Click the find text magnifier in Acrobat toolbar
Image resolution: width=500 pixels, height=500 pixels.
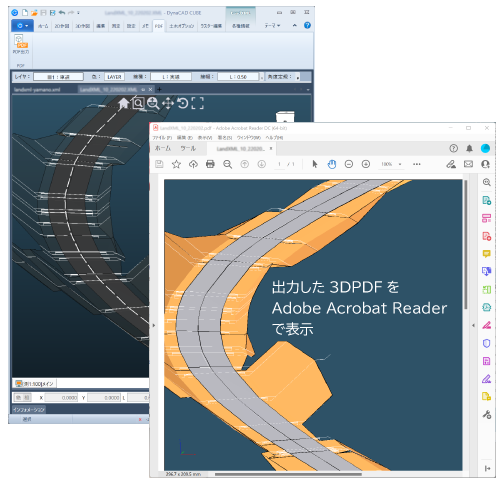point(228,164)
